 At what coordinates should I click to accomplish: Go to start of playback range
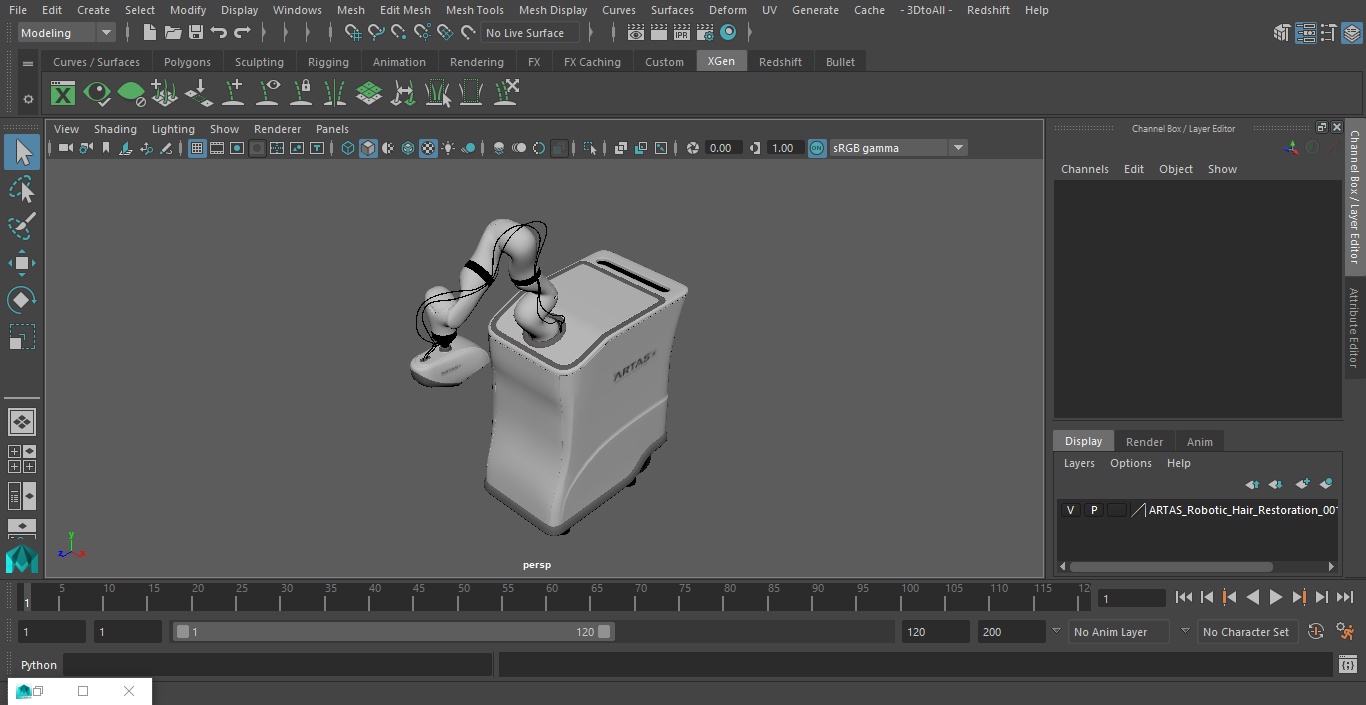click(1184, 597)
